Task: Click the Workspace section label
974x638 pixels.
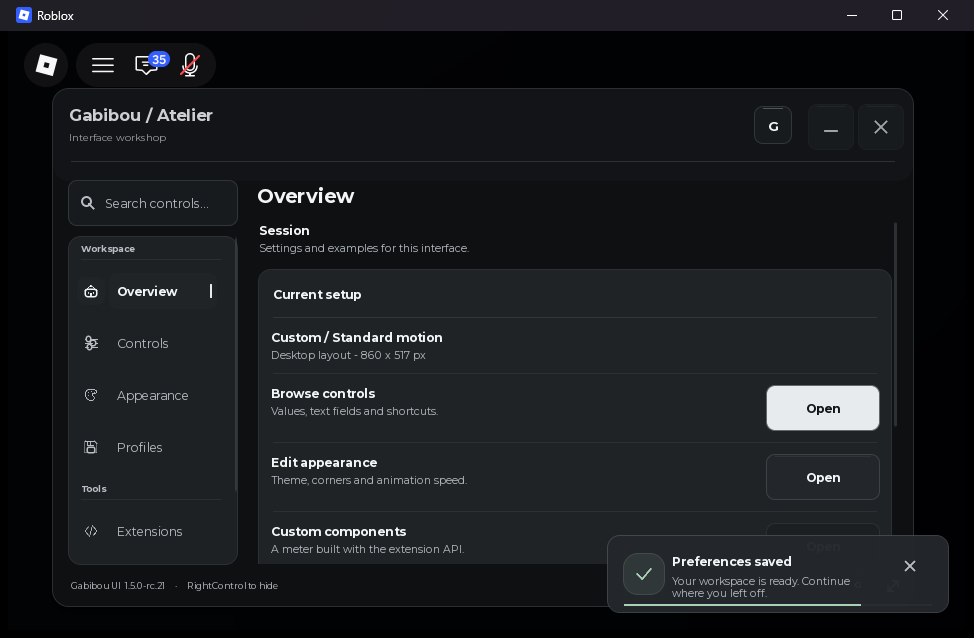Action: click(x=107, y=248)
